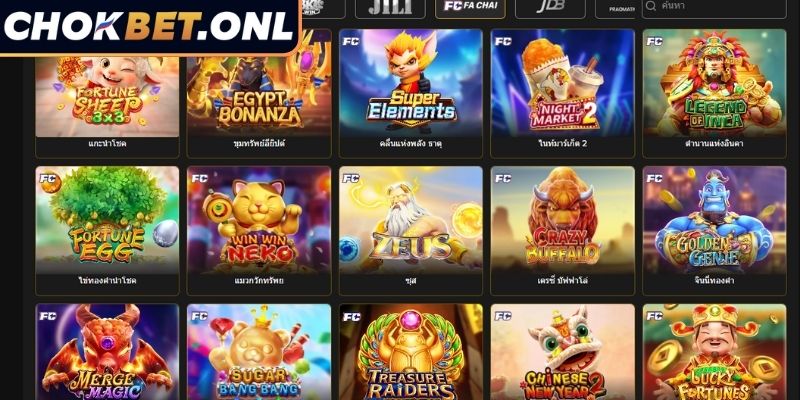Switch to the FA CHAI provider tab

pos(470,7)
